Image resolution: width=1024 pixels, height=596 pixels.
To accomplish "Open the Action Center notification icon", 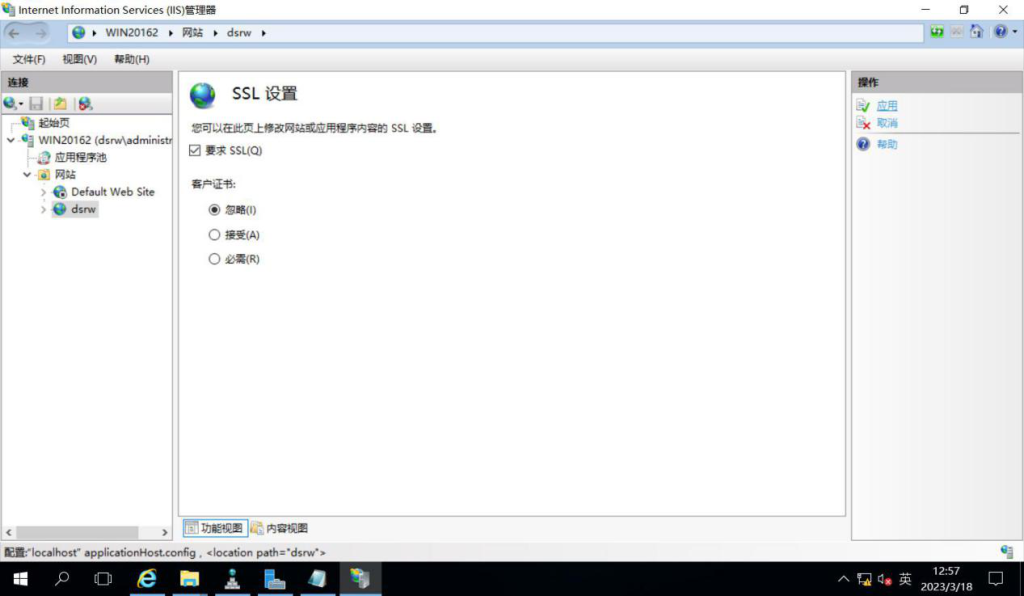I will coord(995,579).
